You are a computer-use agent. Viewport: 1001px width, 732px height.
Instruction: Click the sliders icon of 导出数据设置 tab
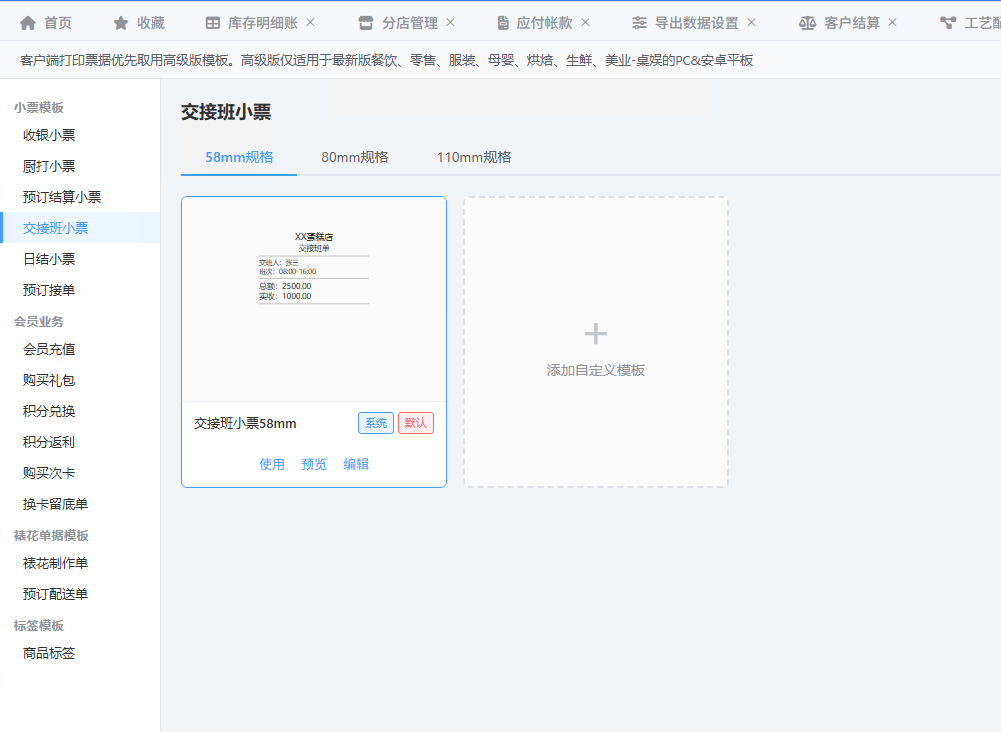point(639,23)
